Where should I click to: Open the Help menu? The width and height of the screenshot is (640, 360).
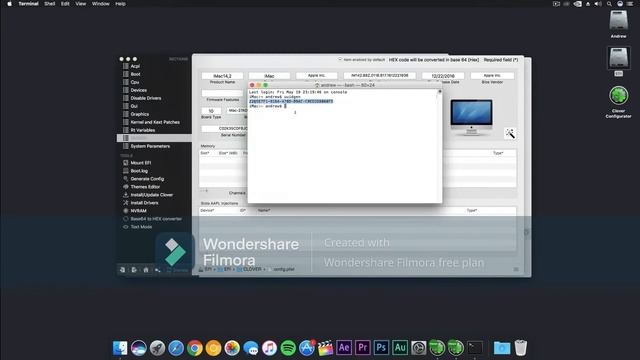click(x=120, y=4)
